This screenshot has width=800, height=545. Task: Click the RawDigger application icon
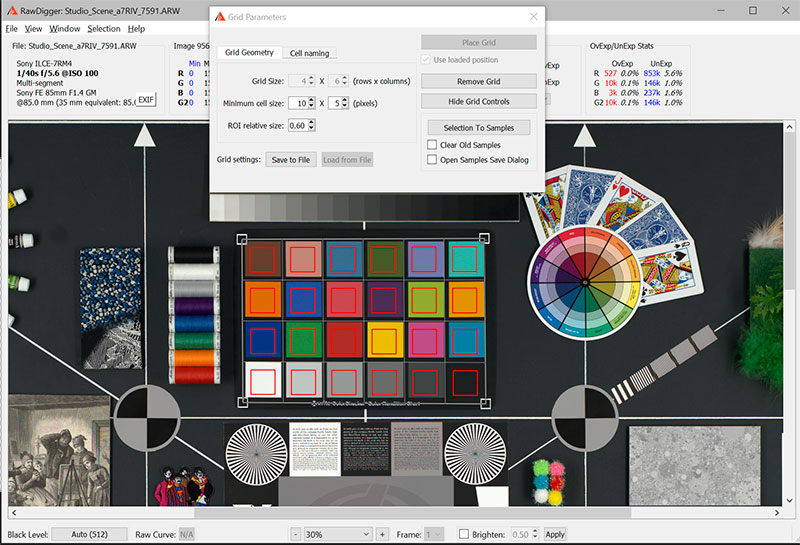(12, 11)
